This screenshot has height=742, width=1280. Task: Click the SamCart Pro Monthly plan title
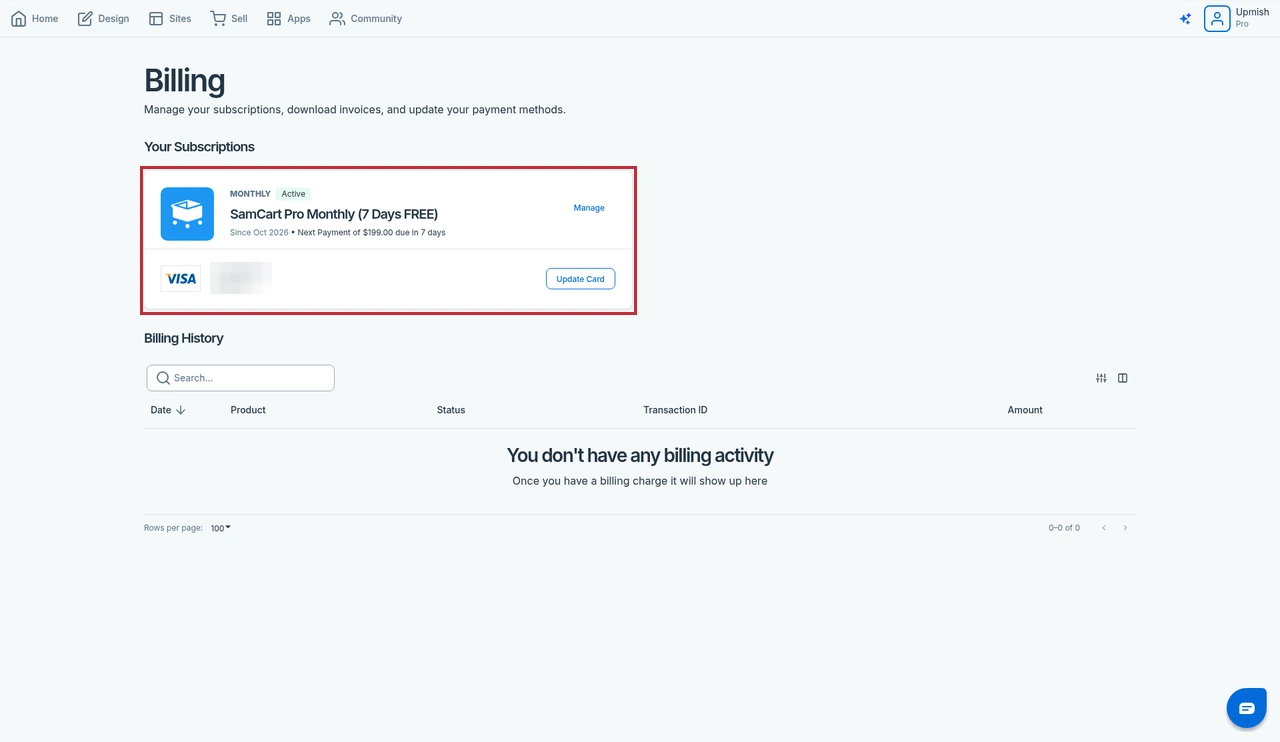pyautogui.click(x=334, y=214)
